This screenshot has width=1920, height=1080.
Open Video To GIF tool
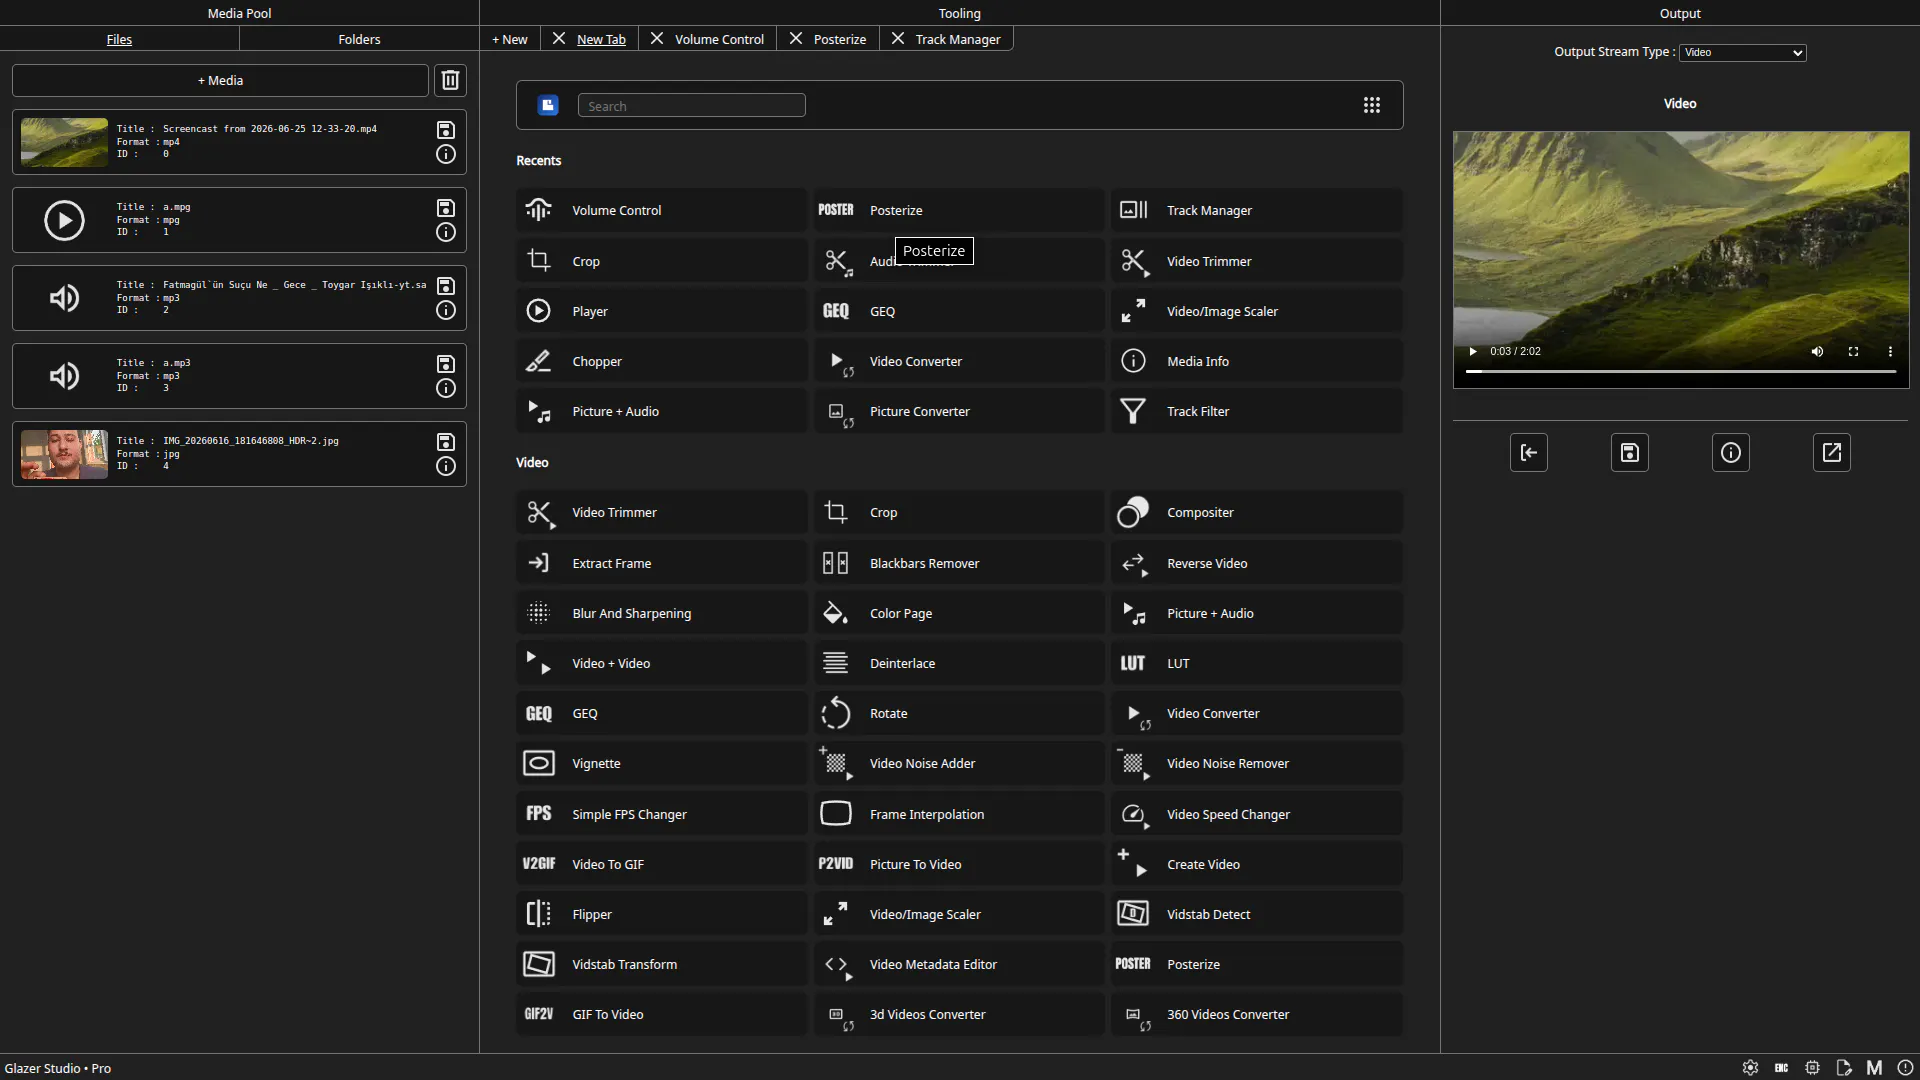point(661,864)
